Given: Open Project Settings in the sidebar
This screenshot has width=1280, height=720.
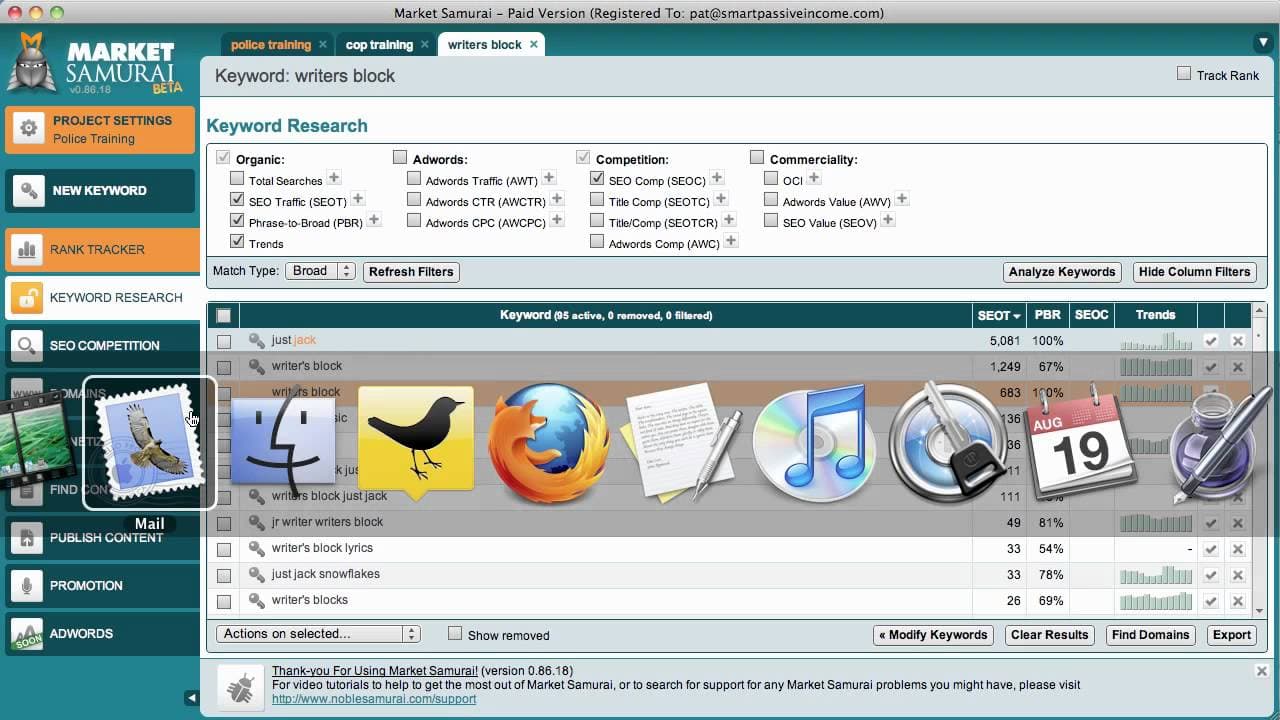Looking at the screenshot, I should pos(100,129).
